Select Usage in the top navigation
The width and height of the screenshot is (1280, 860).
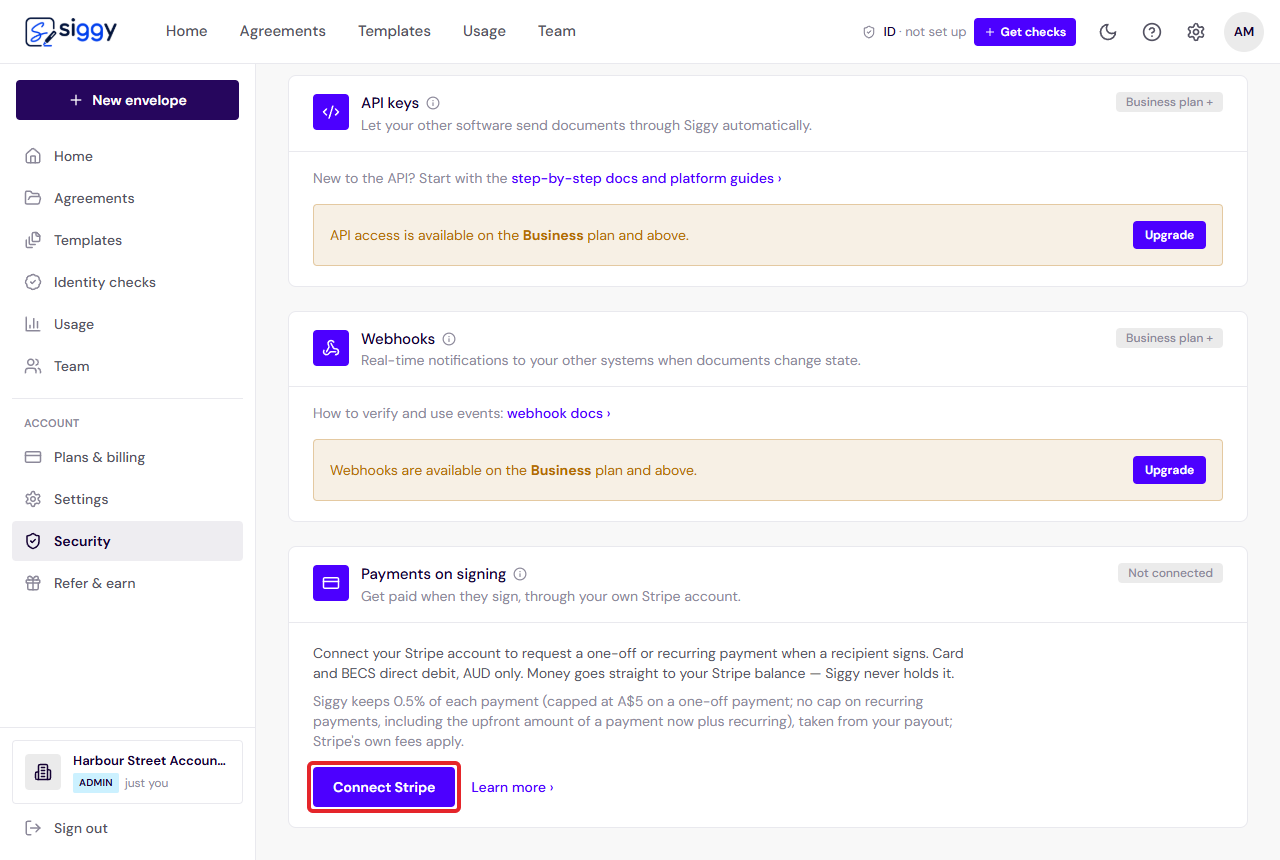484,31
